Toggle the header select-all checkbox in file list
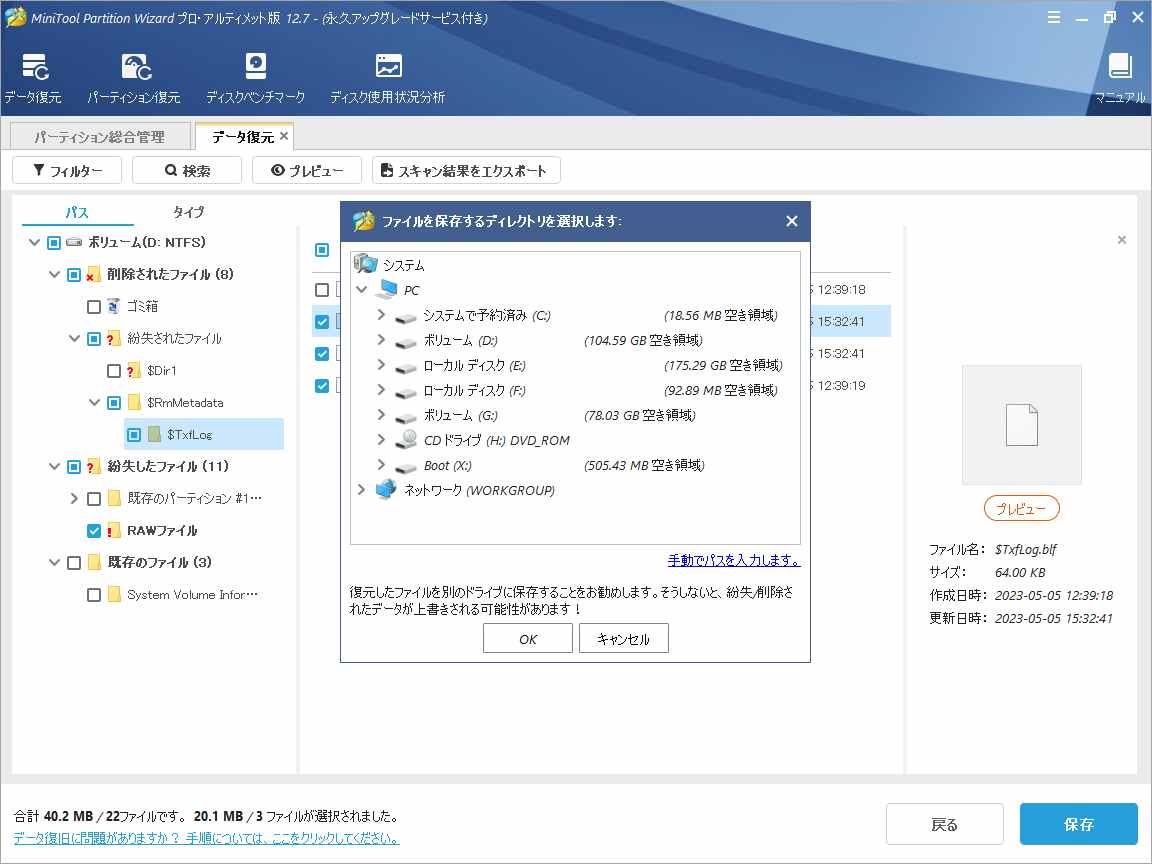The image size is (1152, 864). point(322,251)
